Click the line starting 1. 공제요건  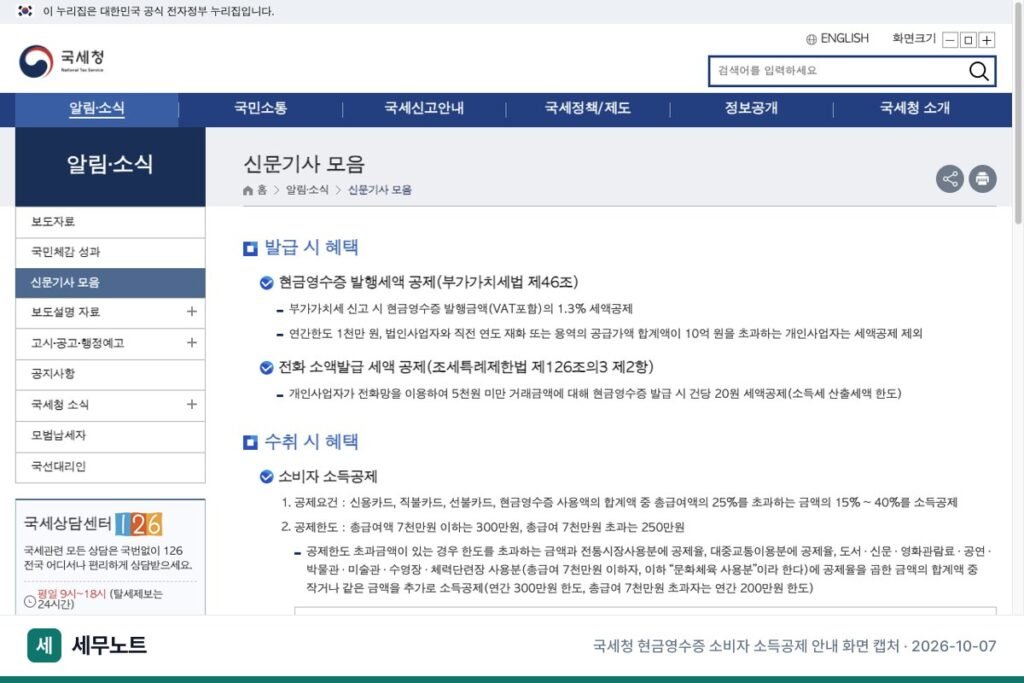coord(619,502)
